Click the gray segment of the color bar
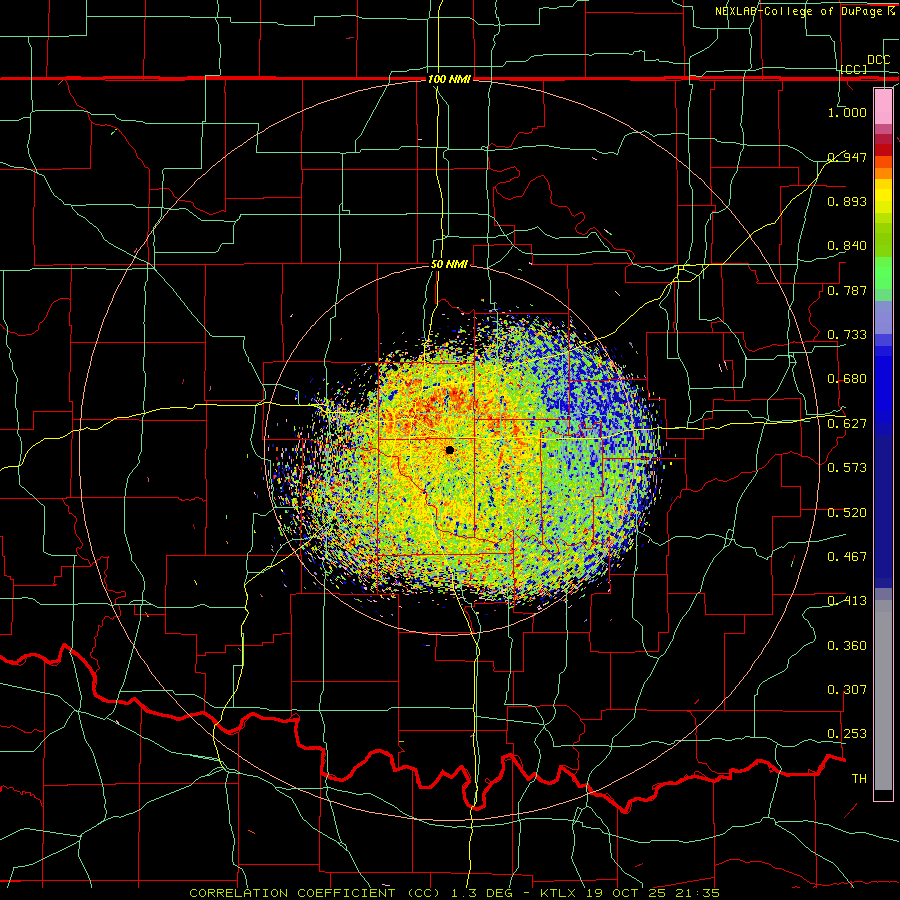The height and width of the screenshot is (900, 900). click(x=883, y=695)
